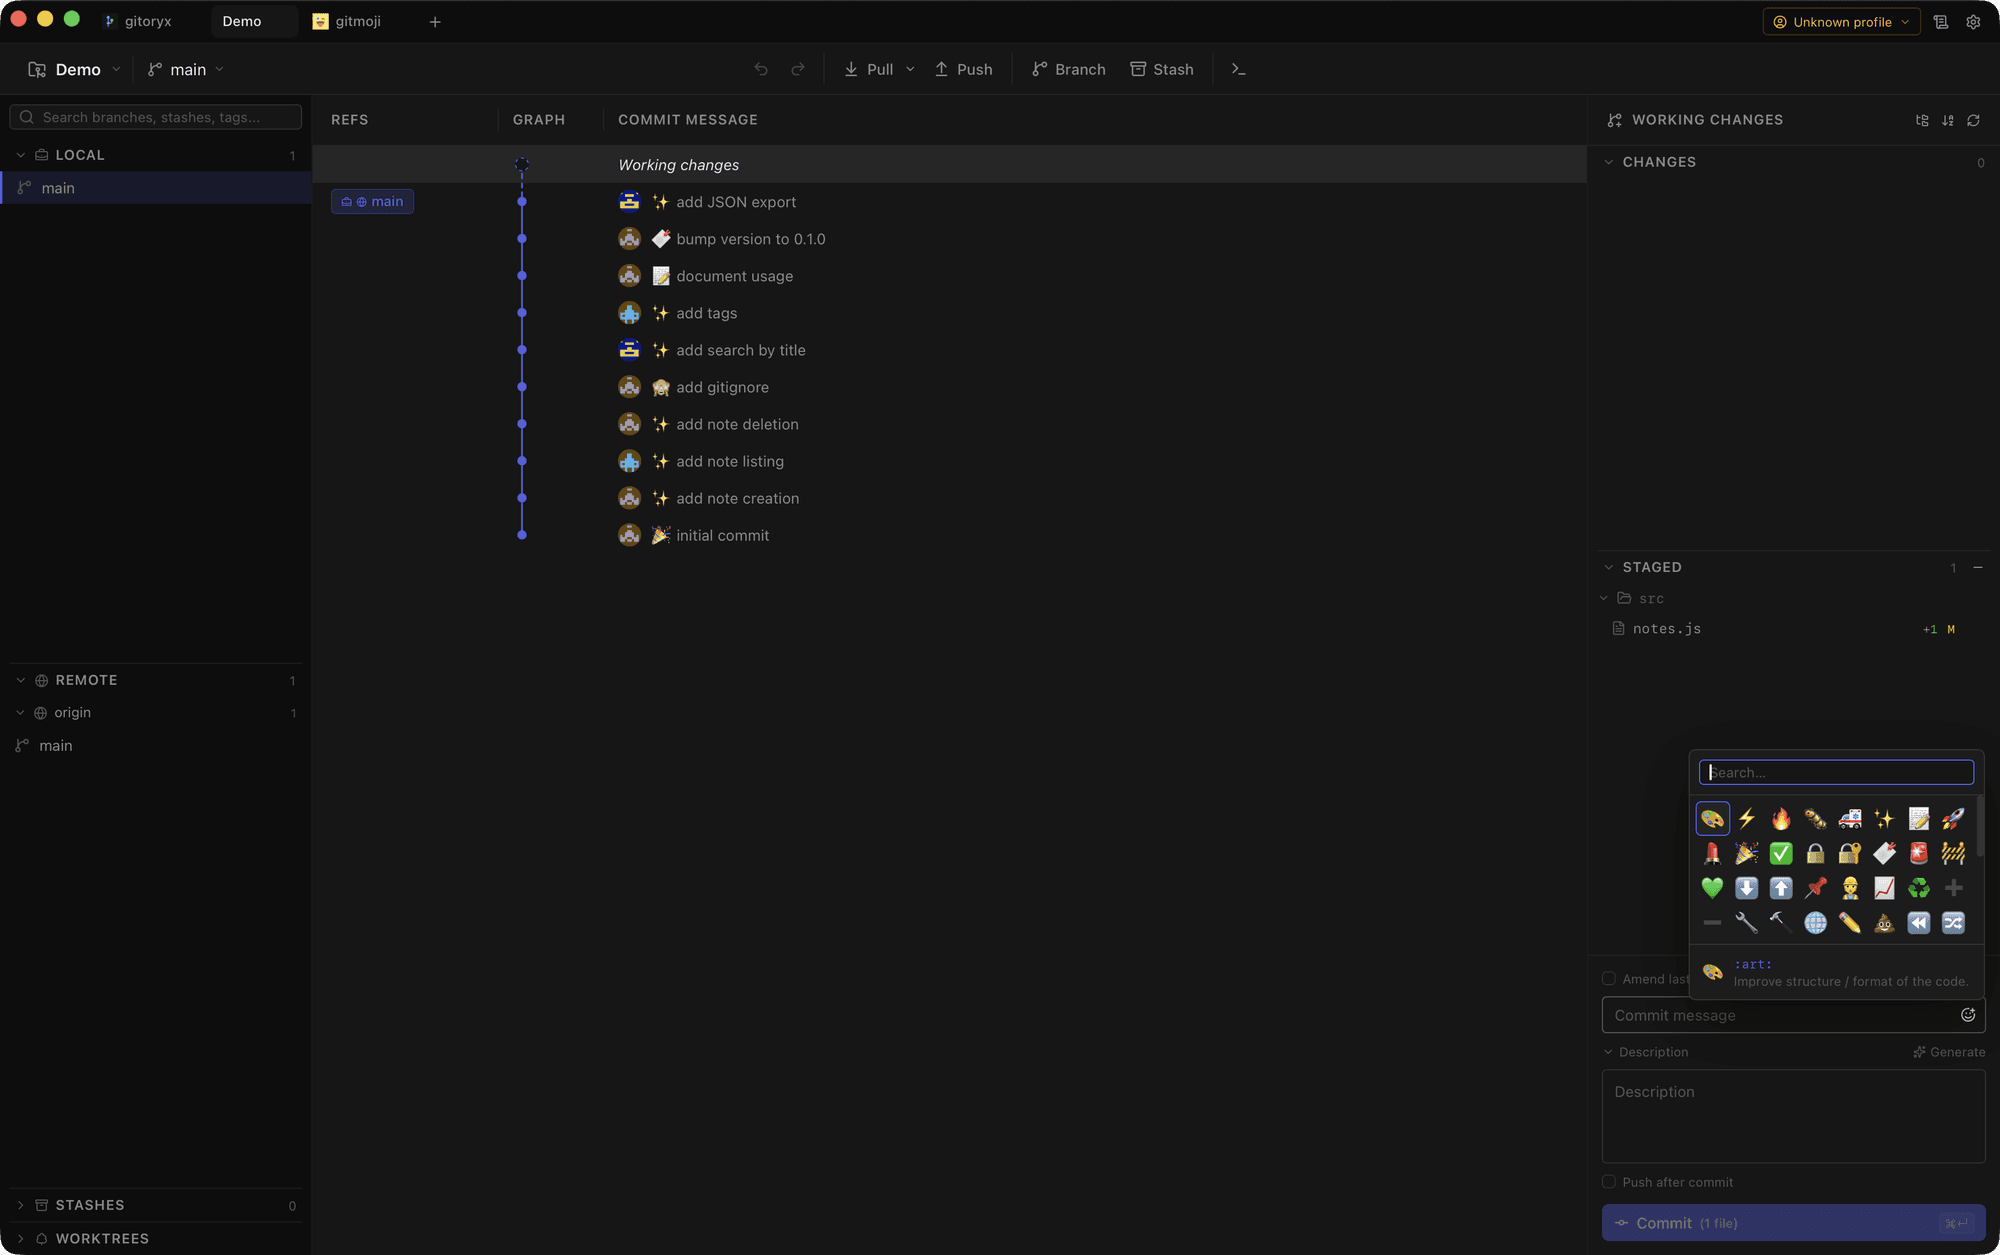Screen dimensions: 2000x1255
Task: Switch to the gitmoji tab
Action: 347,21
